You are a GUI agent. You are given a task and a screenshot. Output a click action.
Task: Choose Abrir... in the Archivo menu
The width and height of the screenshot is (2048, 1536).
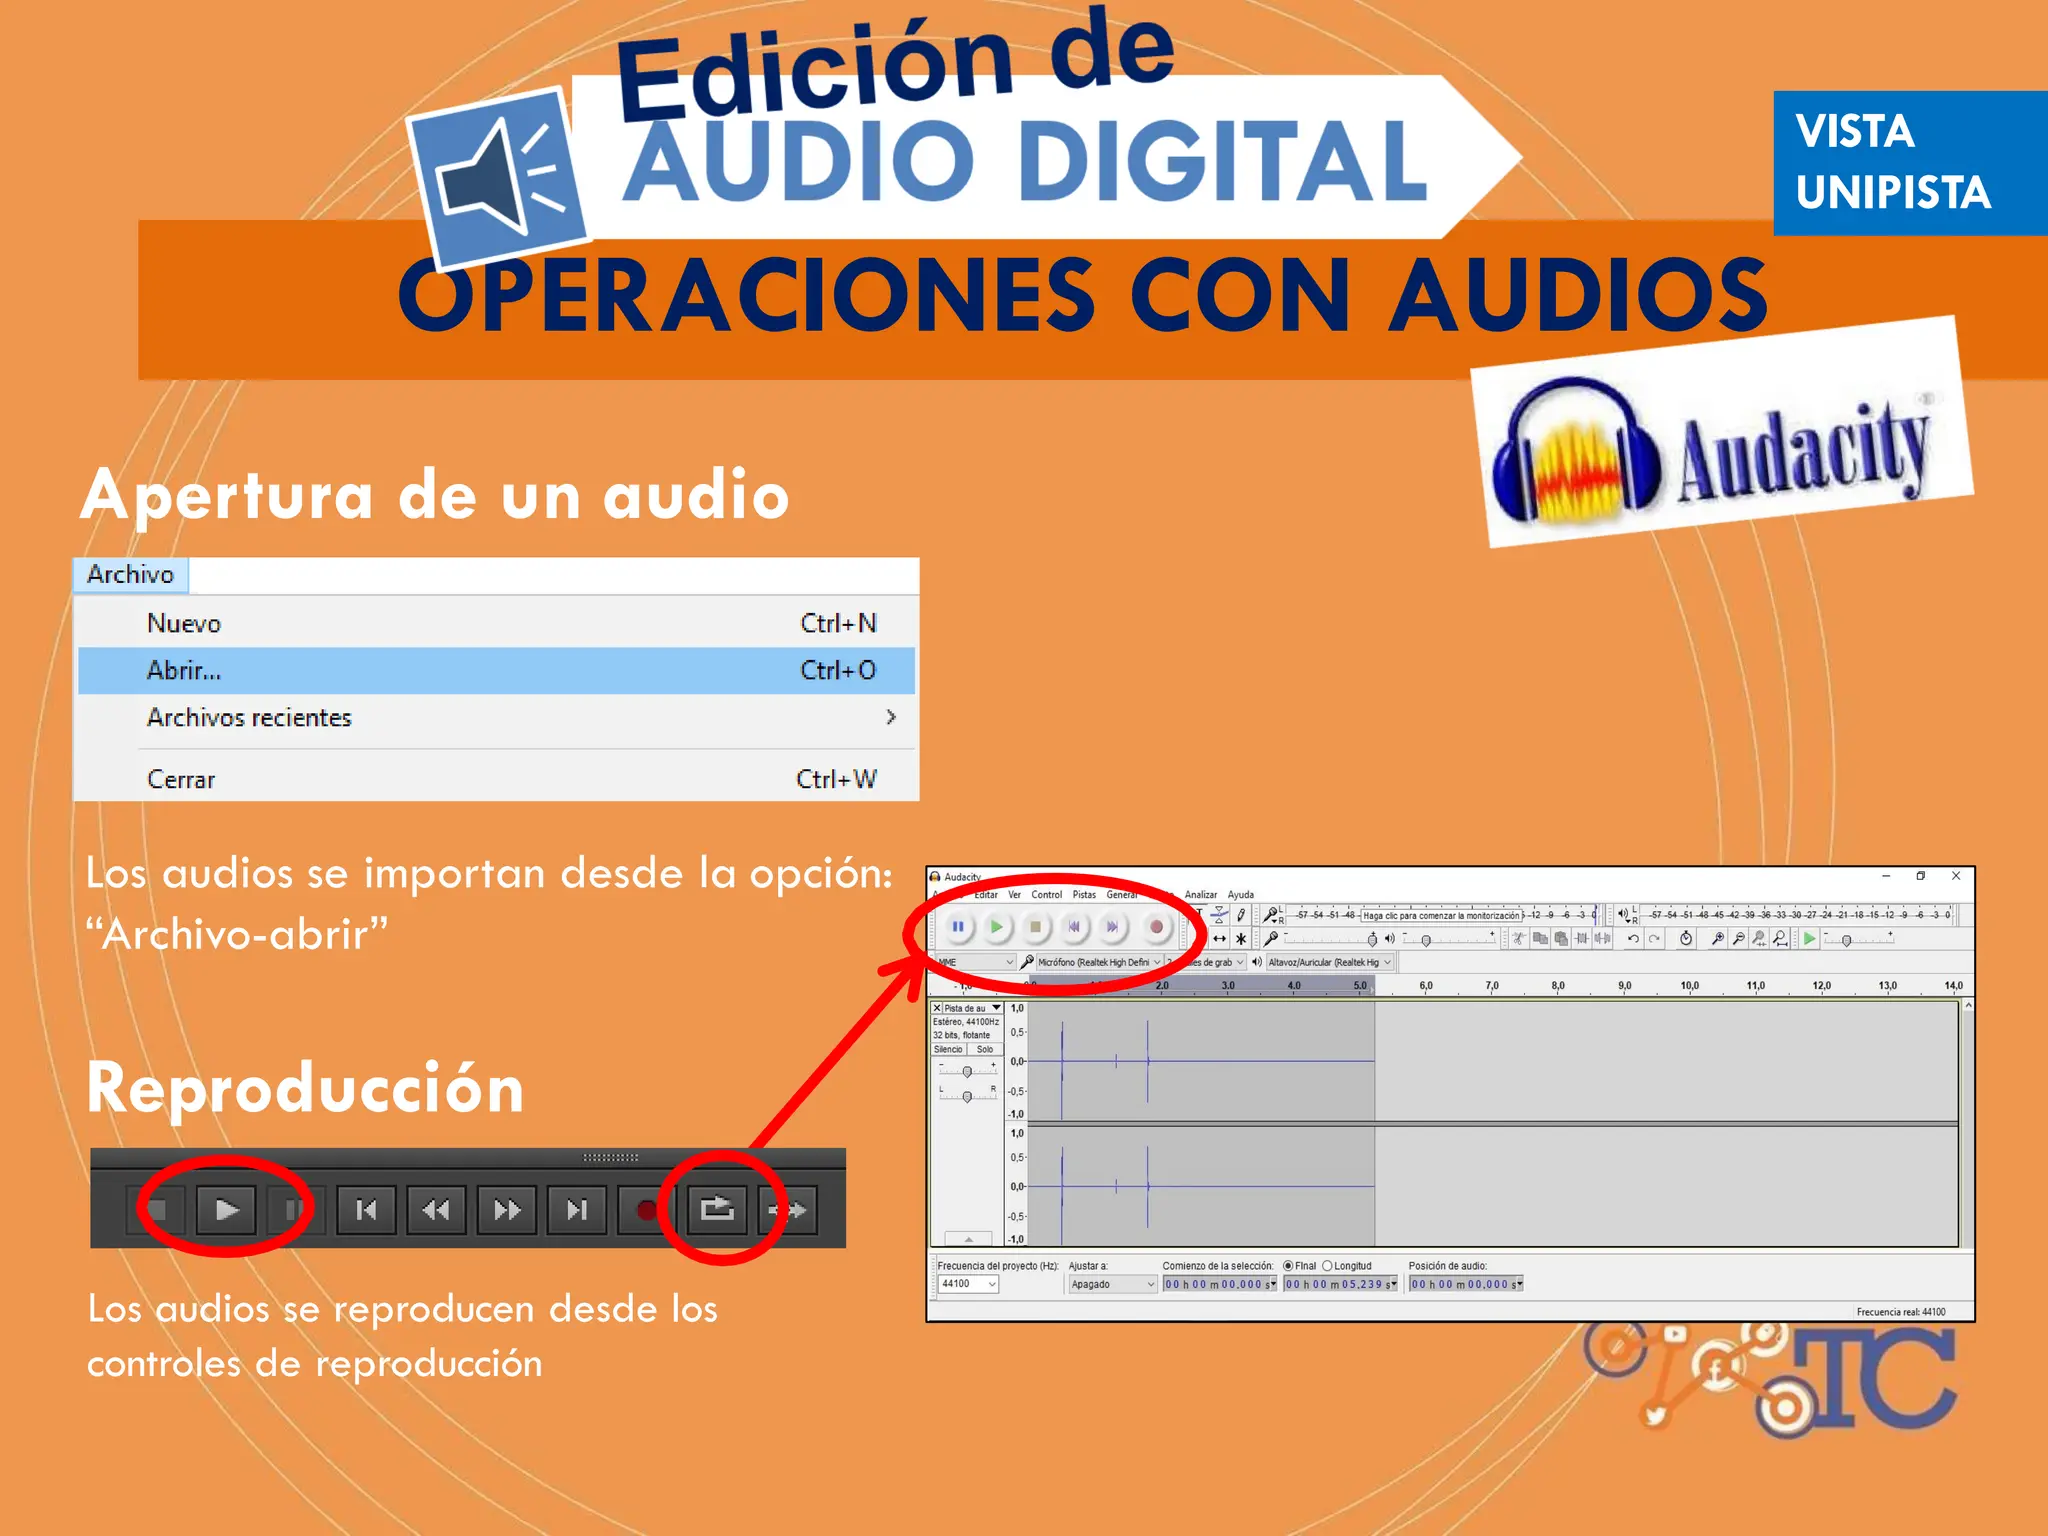[496, 670]
